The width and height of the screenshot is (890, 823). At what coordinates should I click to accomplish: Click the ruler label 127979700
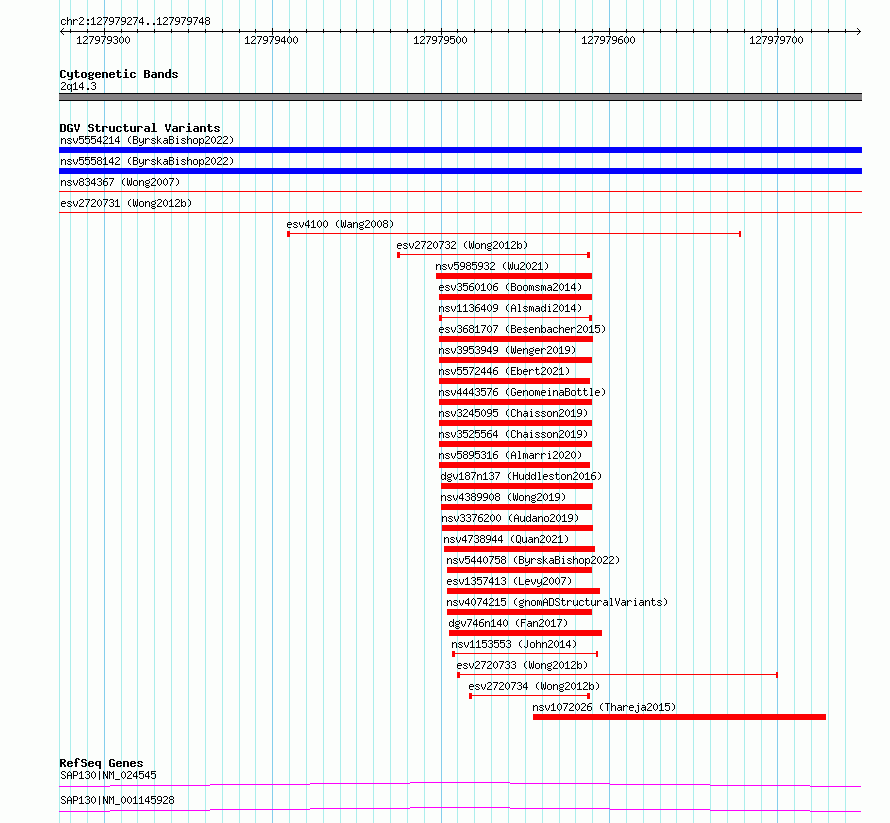[x=776, y=40]
